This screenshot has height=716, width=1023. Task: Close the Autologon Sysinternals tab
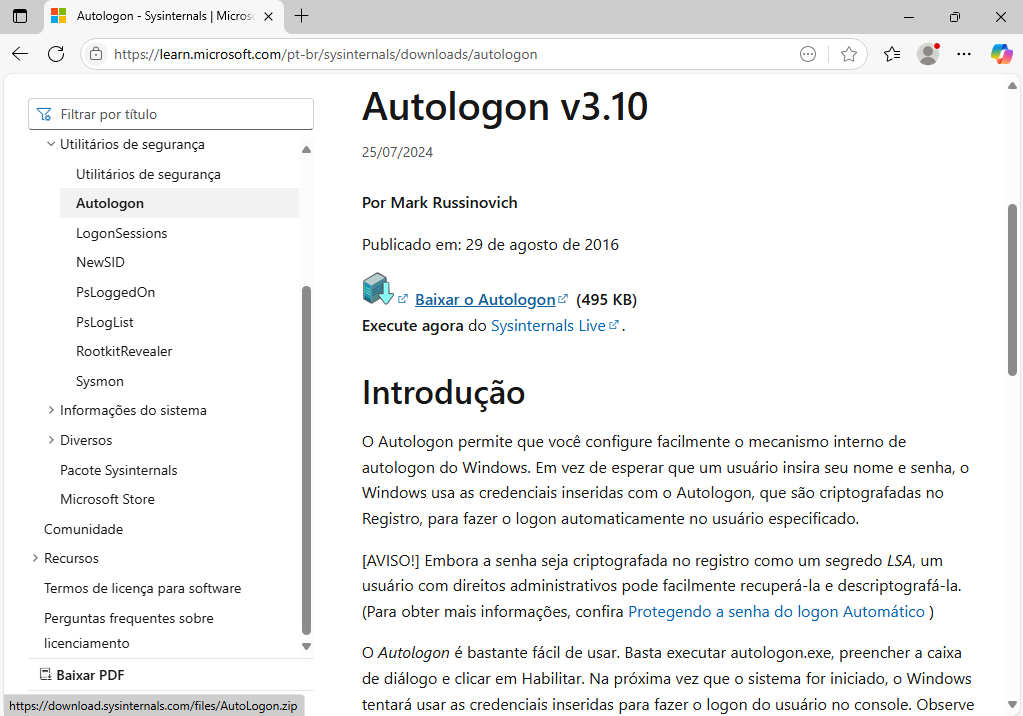[x=268, y=16]
